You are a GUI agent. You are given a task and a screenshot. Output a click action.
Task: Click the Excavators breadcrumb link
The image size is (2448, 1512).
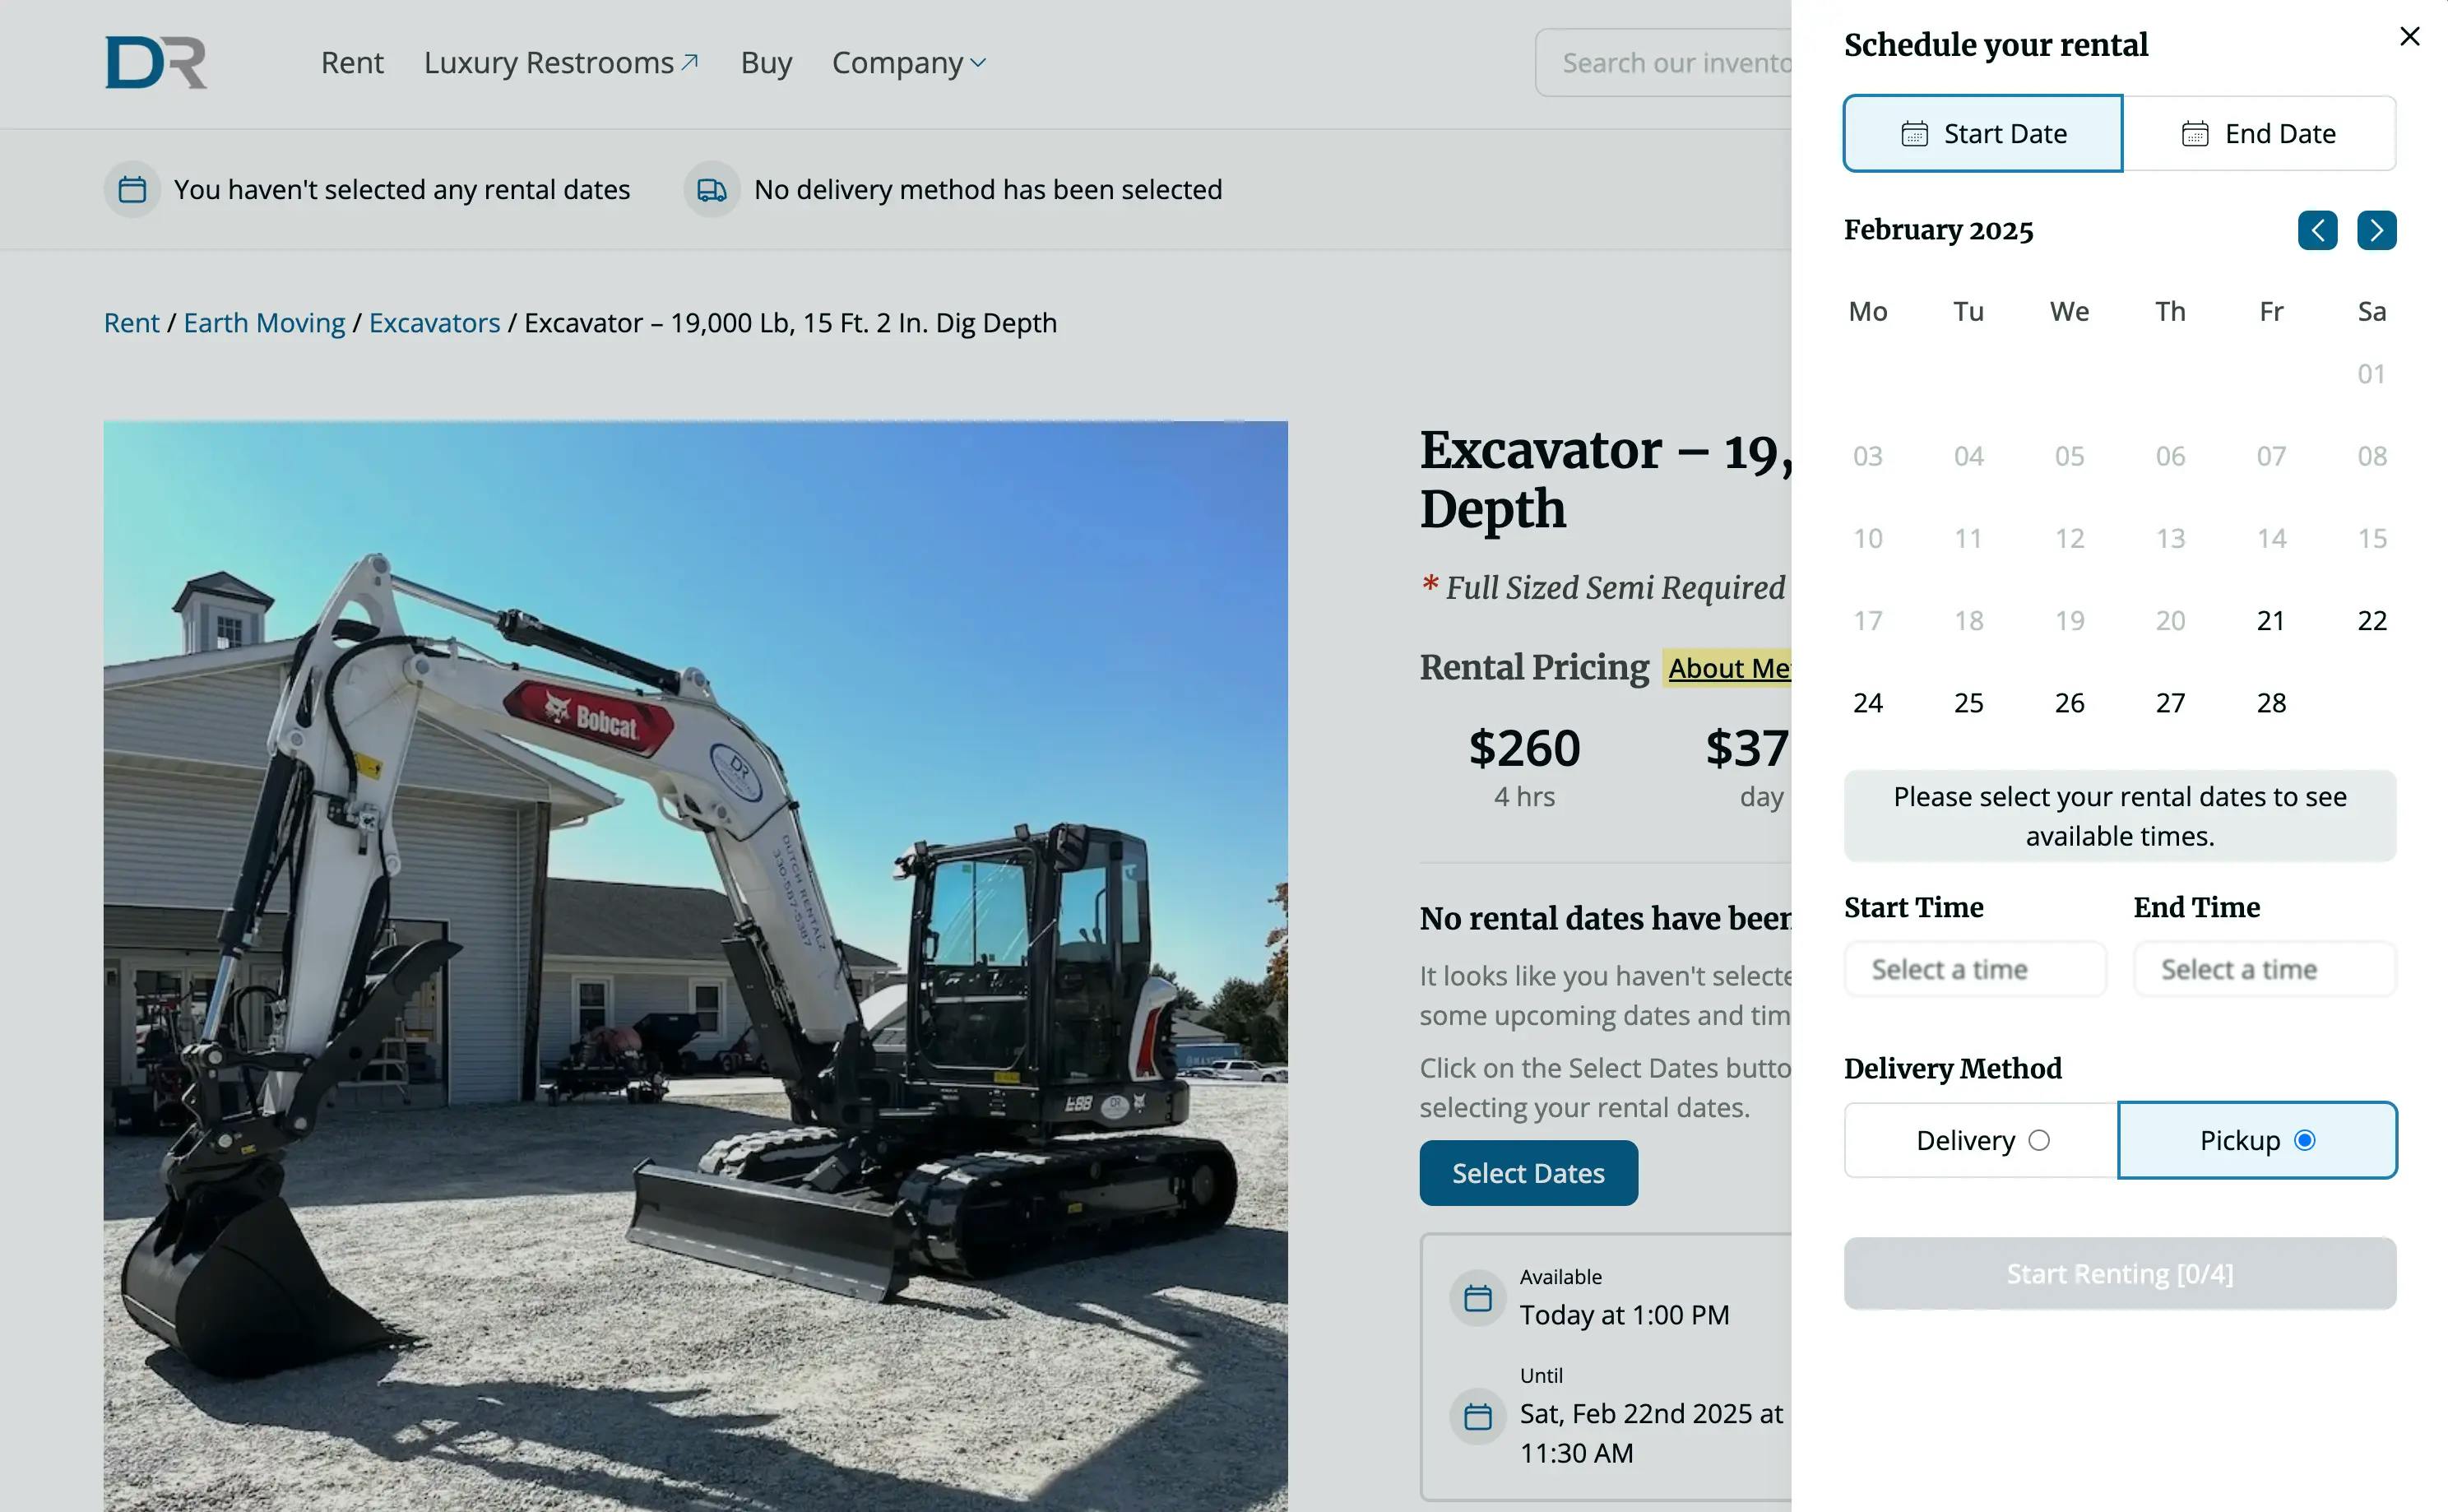[432, 322]
